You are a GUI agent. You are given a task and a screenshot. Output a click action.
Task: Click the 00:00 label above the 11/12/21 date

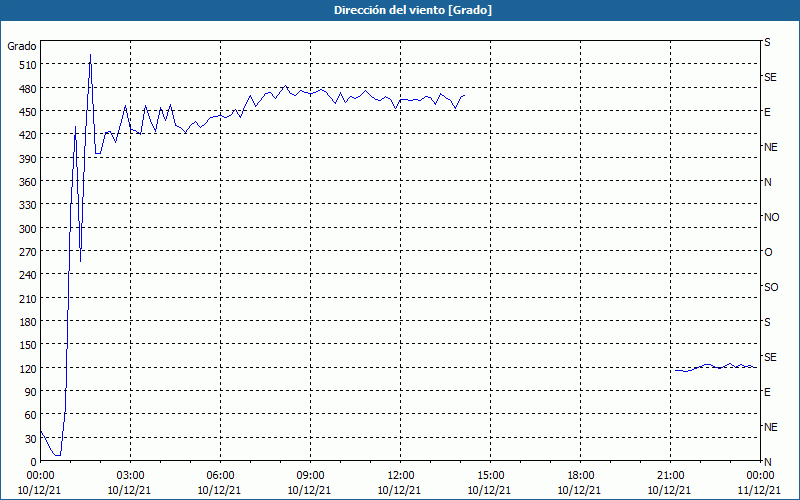[760, 476]
